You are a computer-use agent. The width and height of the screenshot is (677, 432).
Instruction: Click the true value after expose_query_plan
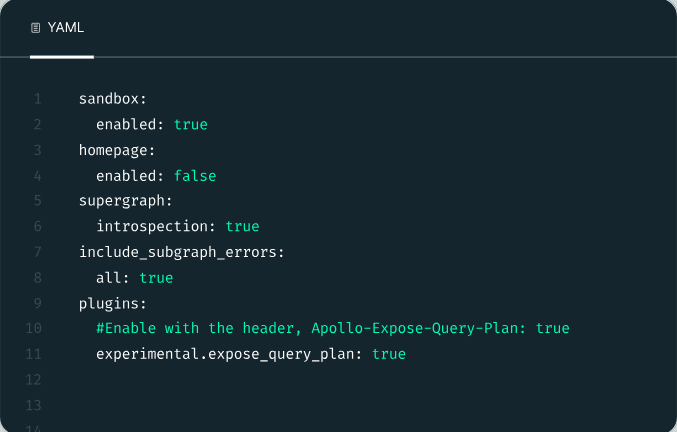coord(389,354)
